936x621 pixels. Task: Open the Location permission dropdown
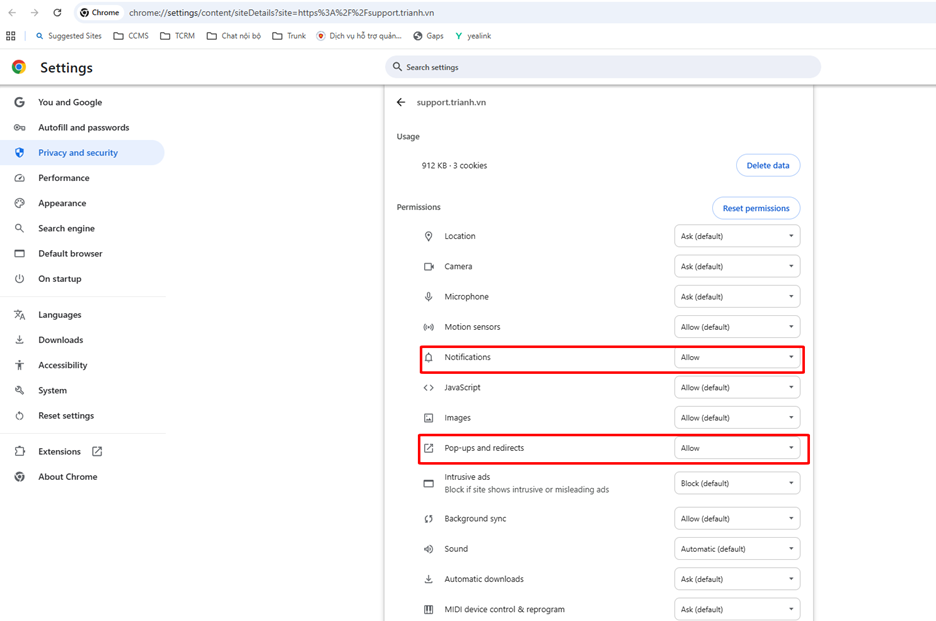737,236
